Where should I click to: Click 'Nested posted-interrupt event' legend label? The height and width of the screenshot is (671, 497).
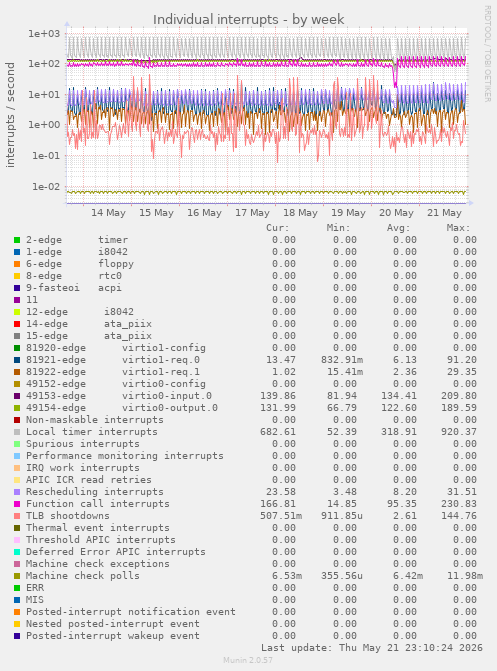tap(113, 623)
